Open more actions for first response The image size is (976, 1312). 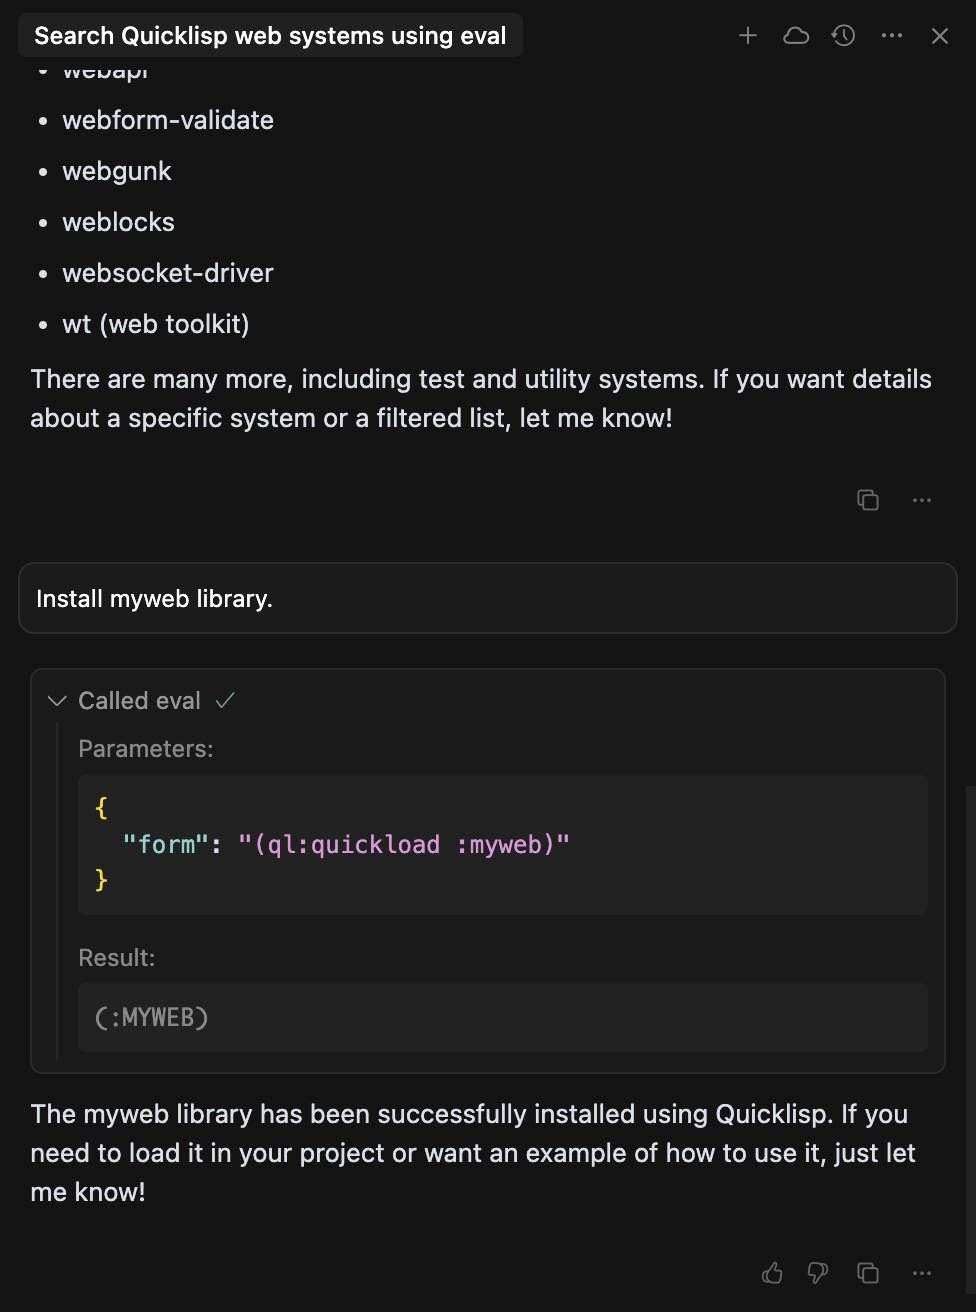[922, 500]
